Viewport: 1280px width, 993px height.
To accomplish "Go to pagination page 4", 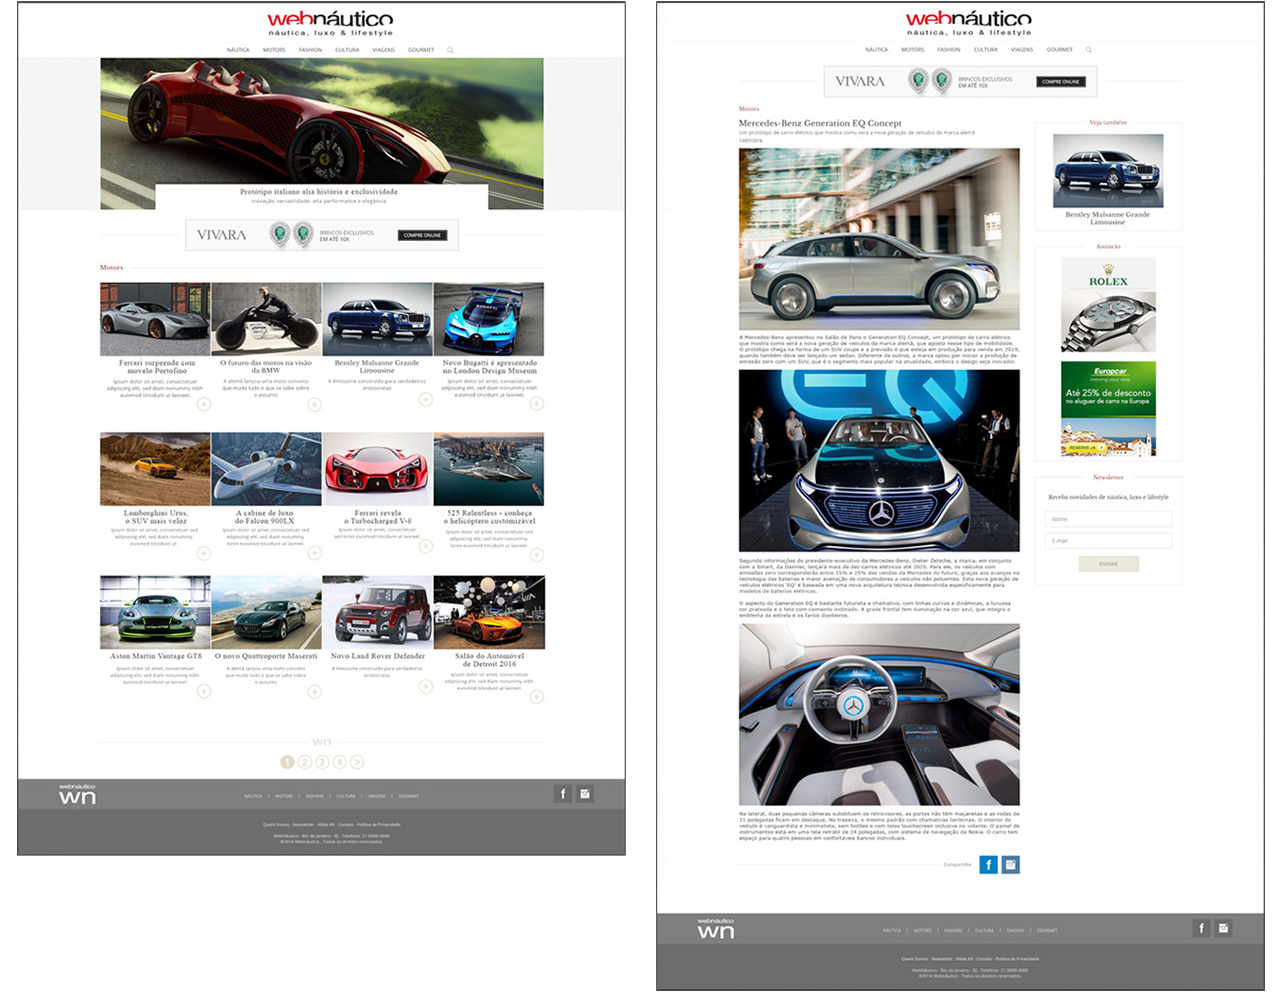I will pos(340,762).
